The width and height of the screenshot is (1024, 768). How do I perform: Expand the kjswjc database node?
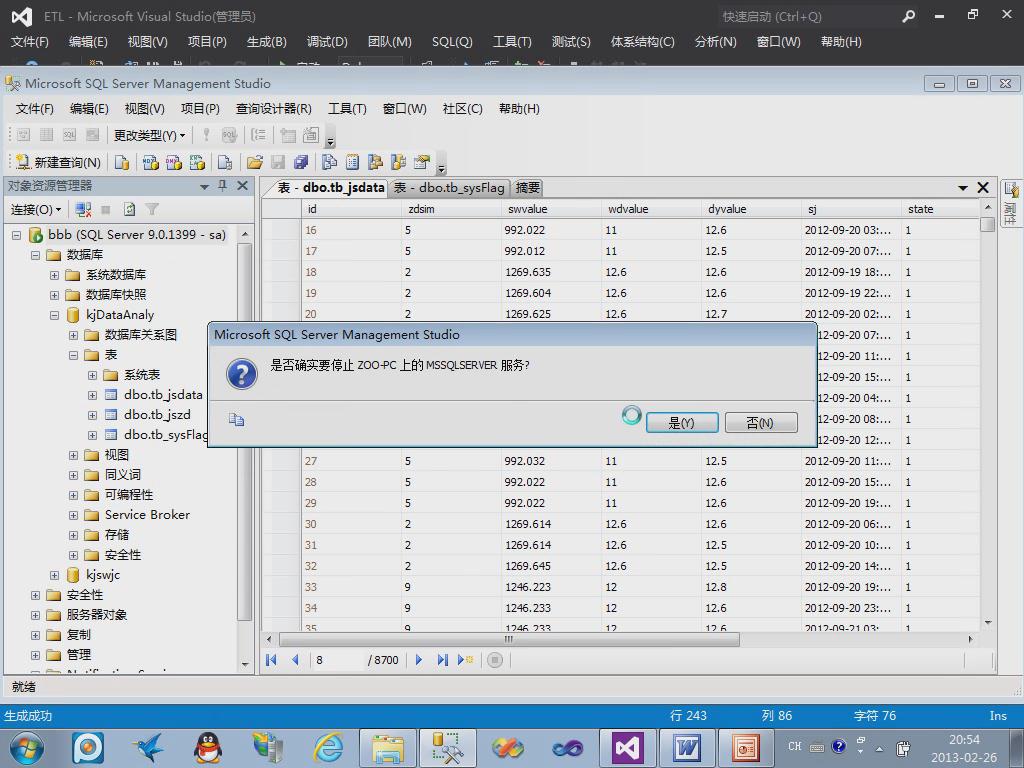pos(54,575)
